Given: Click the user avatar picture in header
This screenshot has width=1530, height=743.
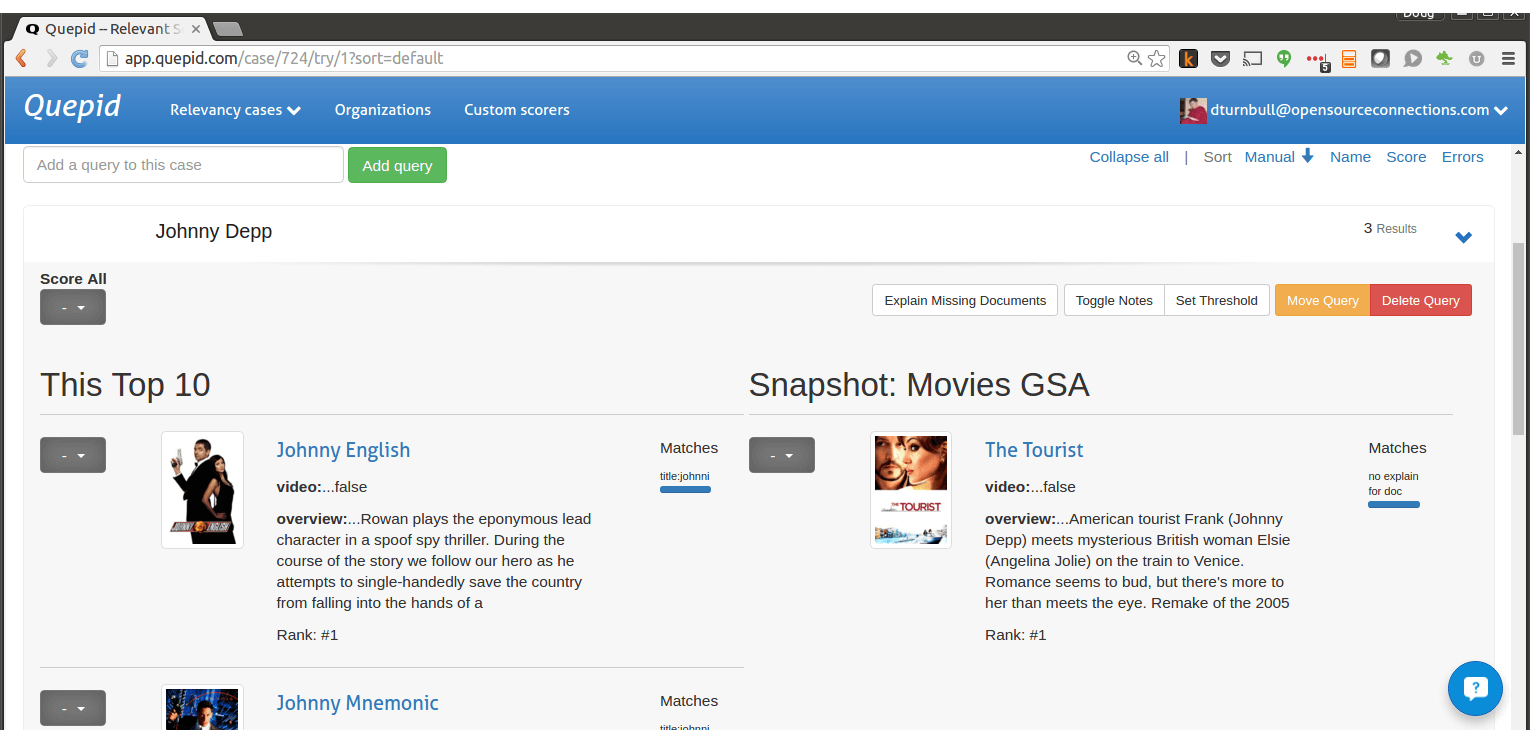Looking at the screenshot, I should click(x=1193, y=111).
